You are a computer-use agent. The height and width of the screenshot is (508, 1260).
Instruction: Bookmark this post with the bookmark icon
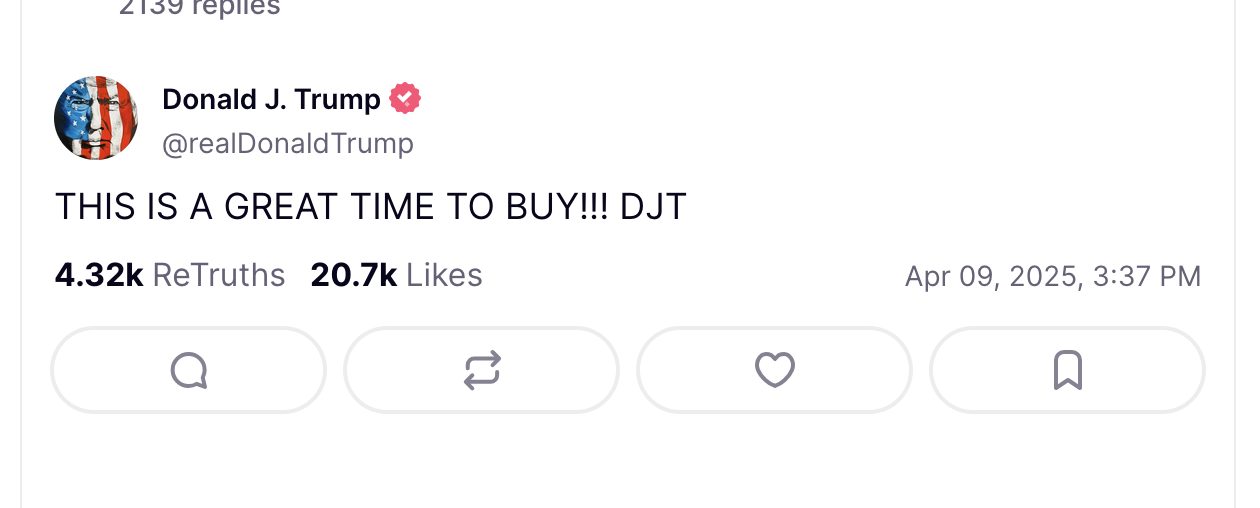[1067, 371]
